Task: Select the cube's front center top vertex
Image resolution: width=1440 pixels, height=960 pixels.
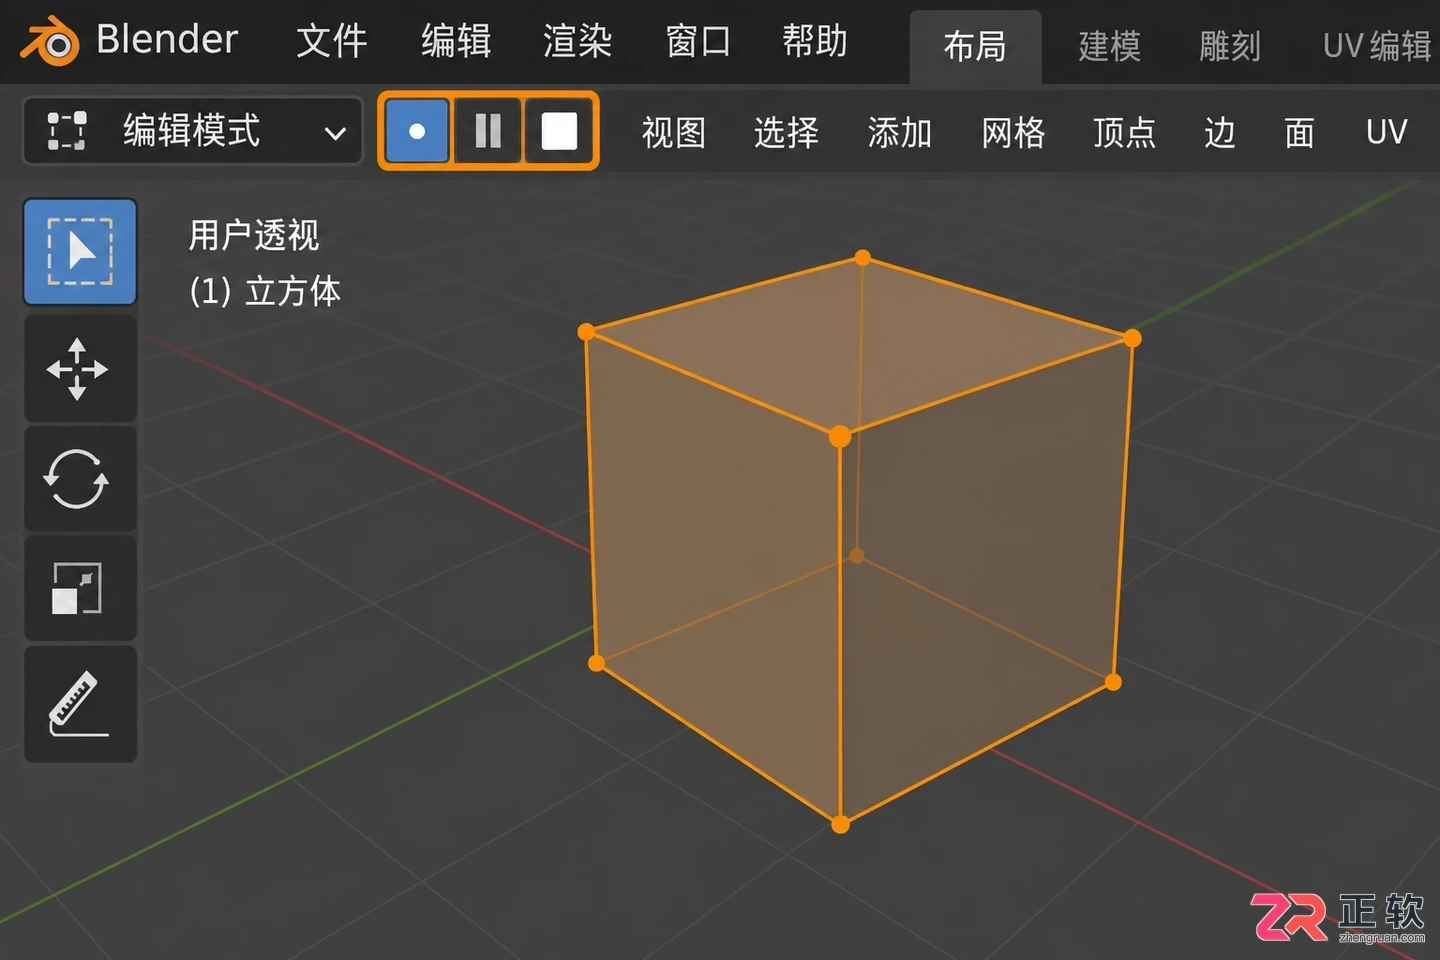Action: coord(840,436)
